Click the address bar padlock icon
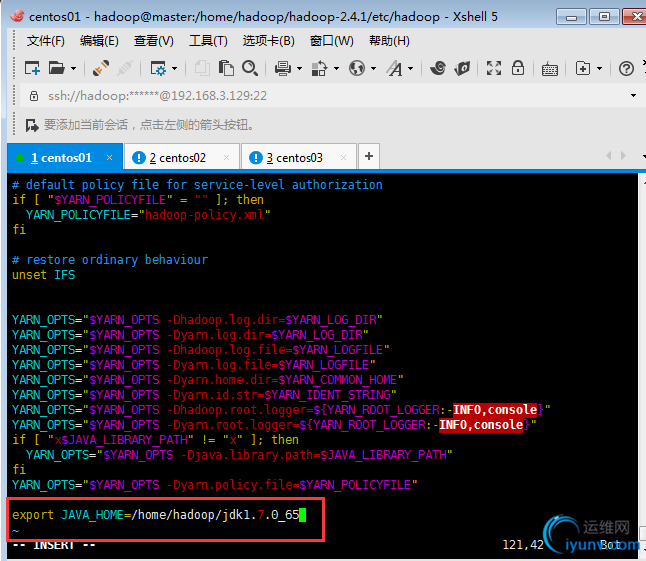Screen dimensions: 646x561 click(x=34, y=96)
